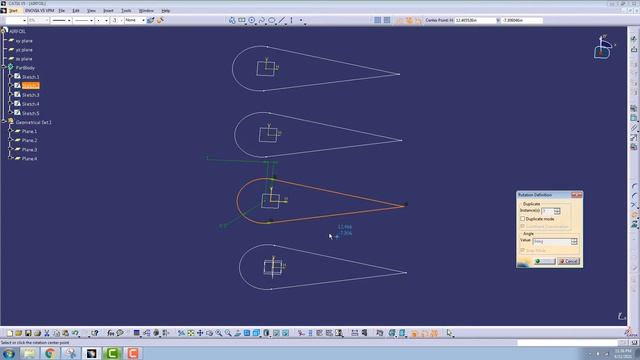Select the Zoom In magnifier icon
Screen dimensions: 640x360
tap(219, 333)
